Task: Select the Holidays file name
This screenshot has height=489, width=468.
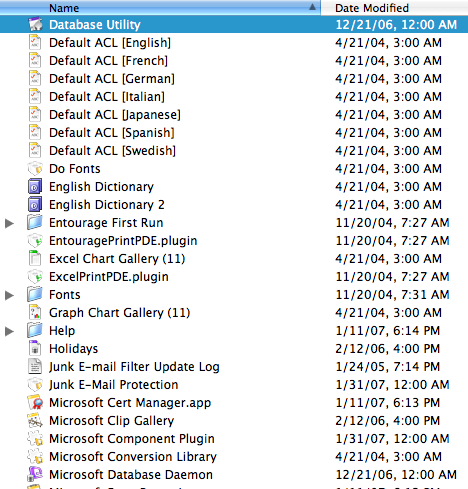Action: [73, 349]
